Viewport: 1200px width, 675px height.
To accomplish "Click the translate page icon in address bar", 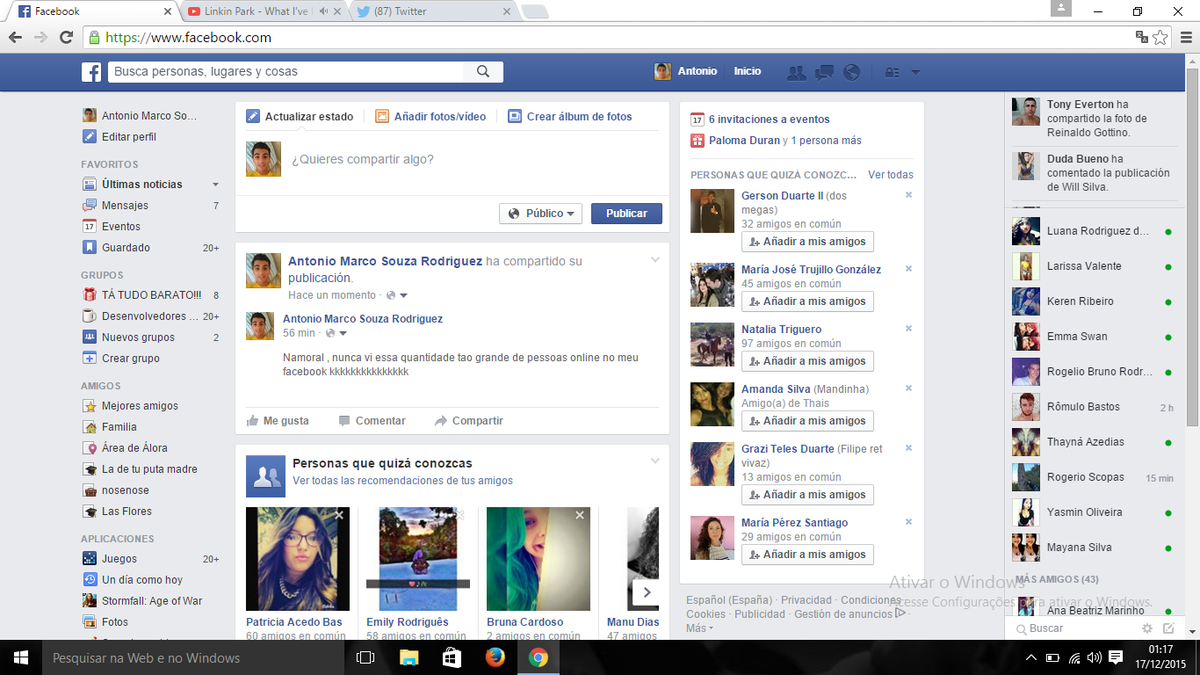I will click(1142, 37).
